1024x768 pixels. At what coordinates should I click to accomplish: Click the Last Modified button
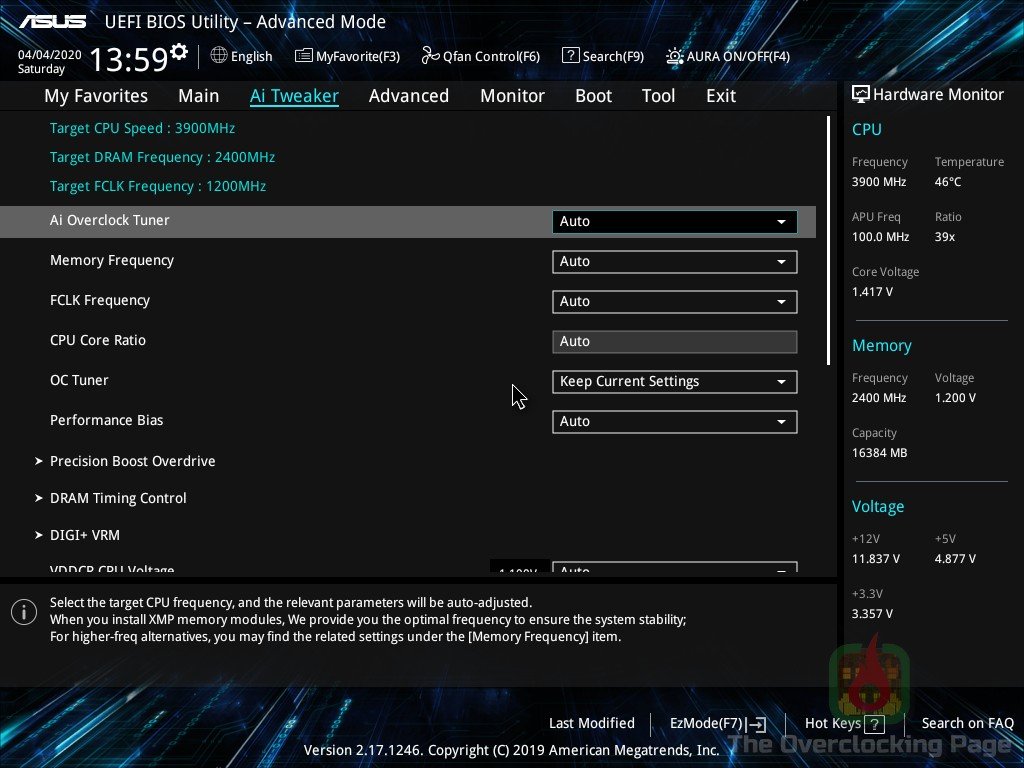591,723
